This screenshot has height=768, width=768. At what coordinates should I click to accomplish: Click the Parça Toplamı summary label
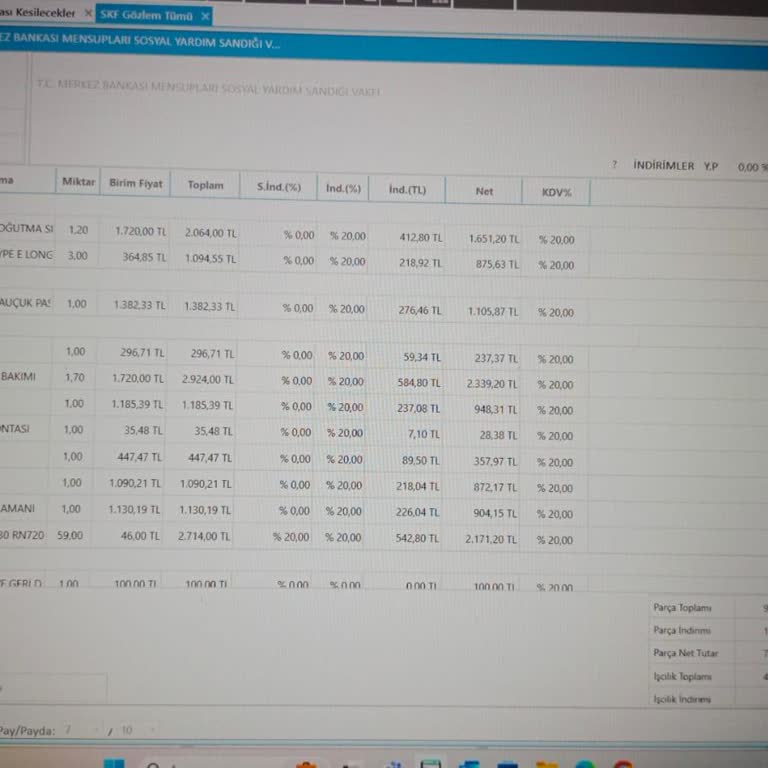click(682, 608)
